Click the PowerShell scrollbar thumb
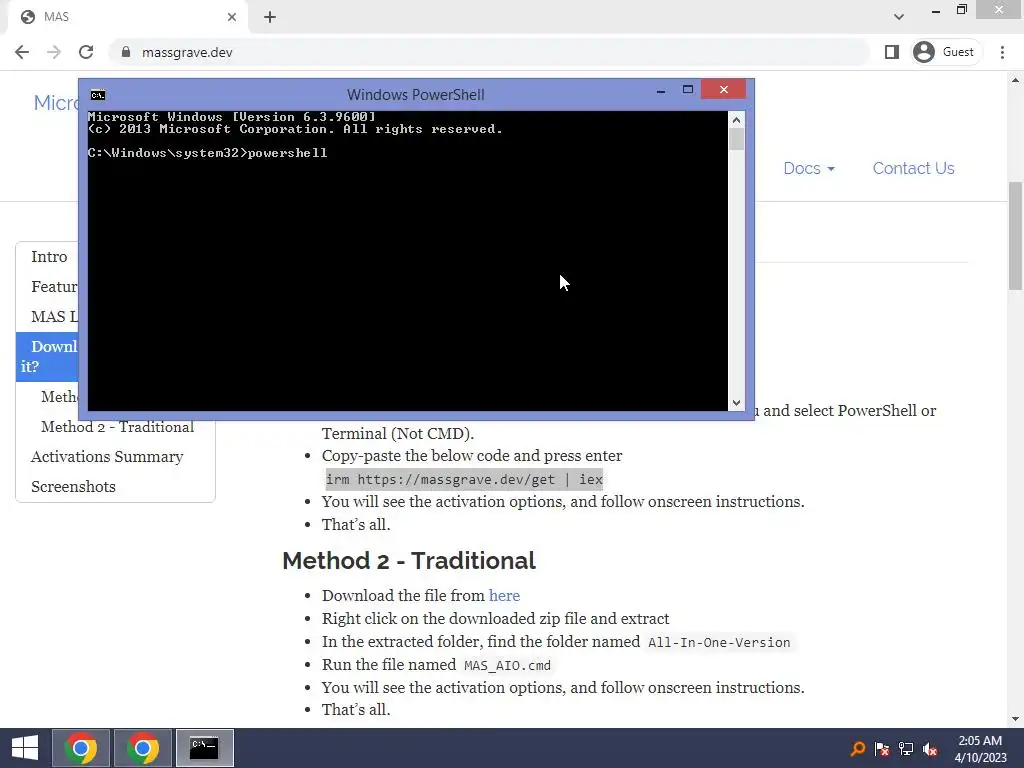Screen dimensions: 1024x768 pos(737,139)
